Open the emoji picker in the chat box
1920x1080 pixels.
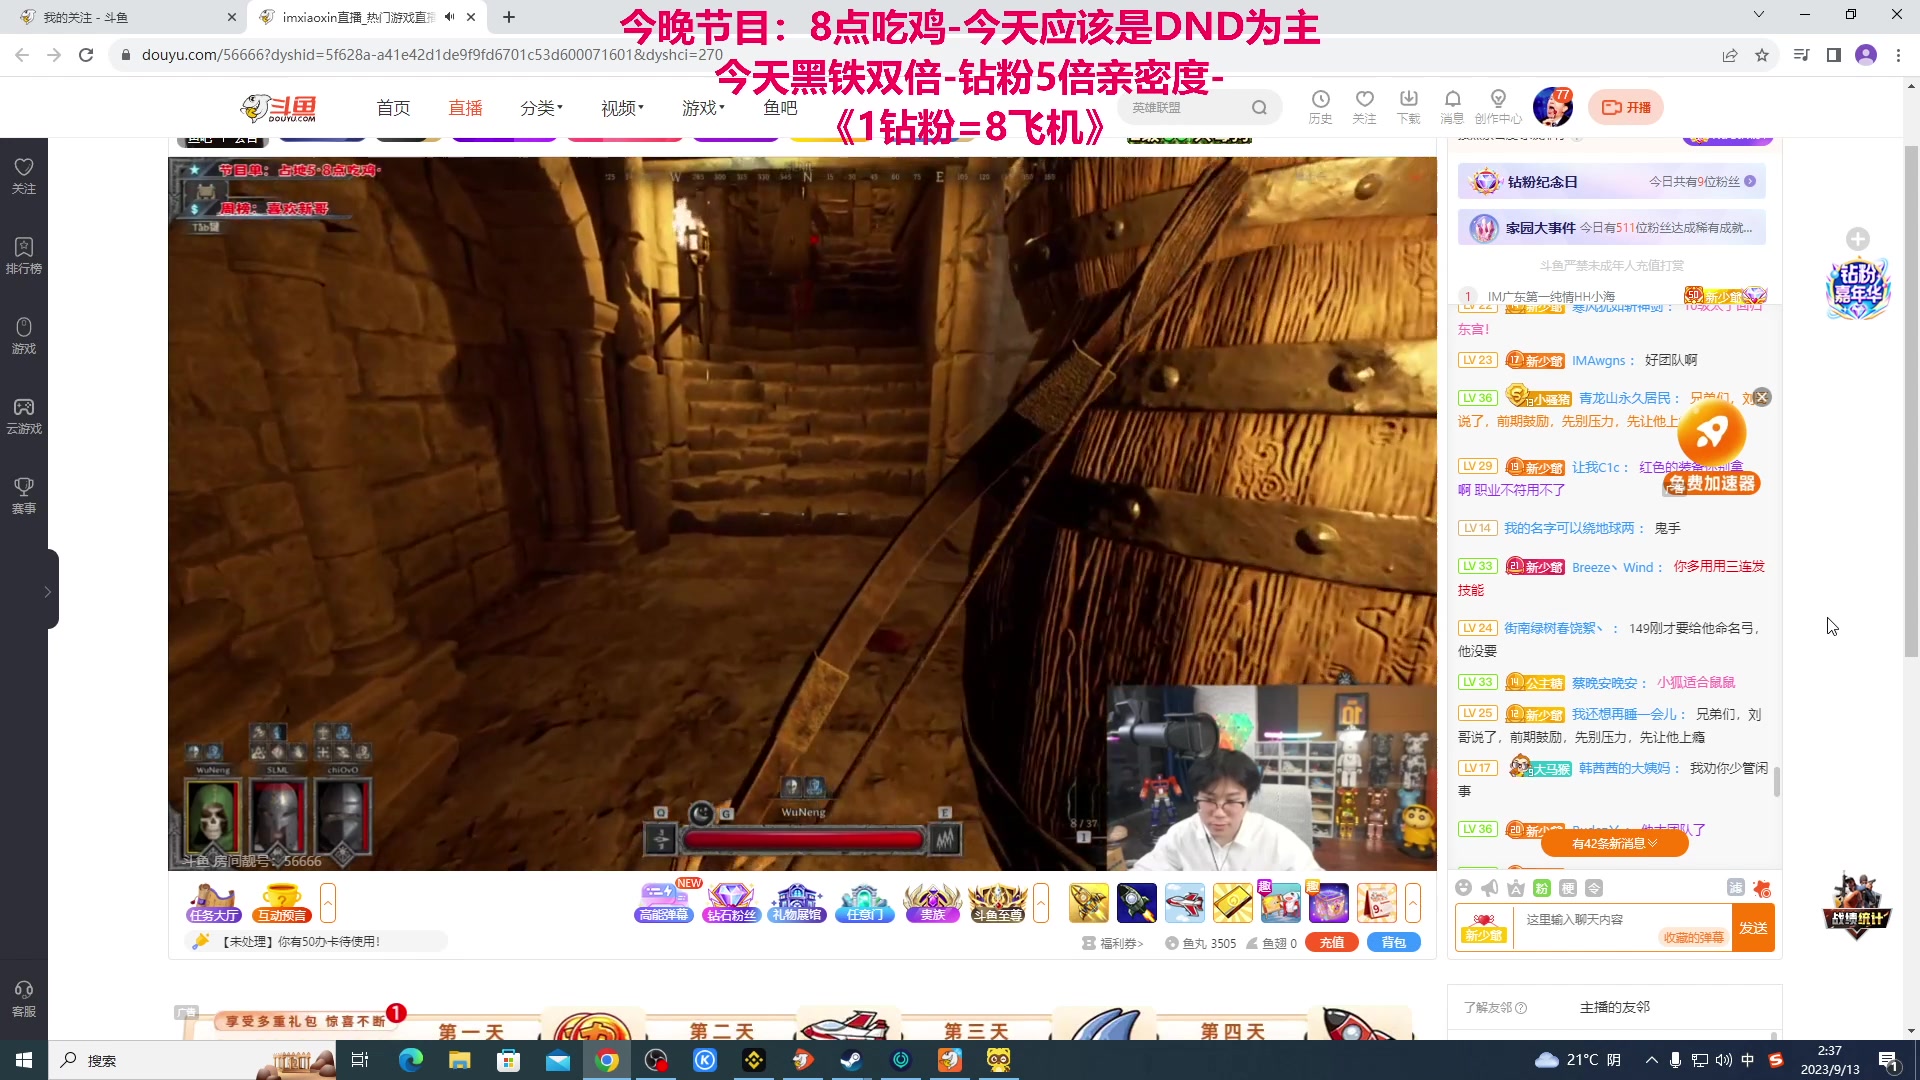1463,888
